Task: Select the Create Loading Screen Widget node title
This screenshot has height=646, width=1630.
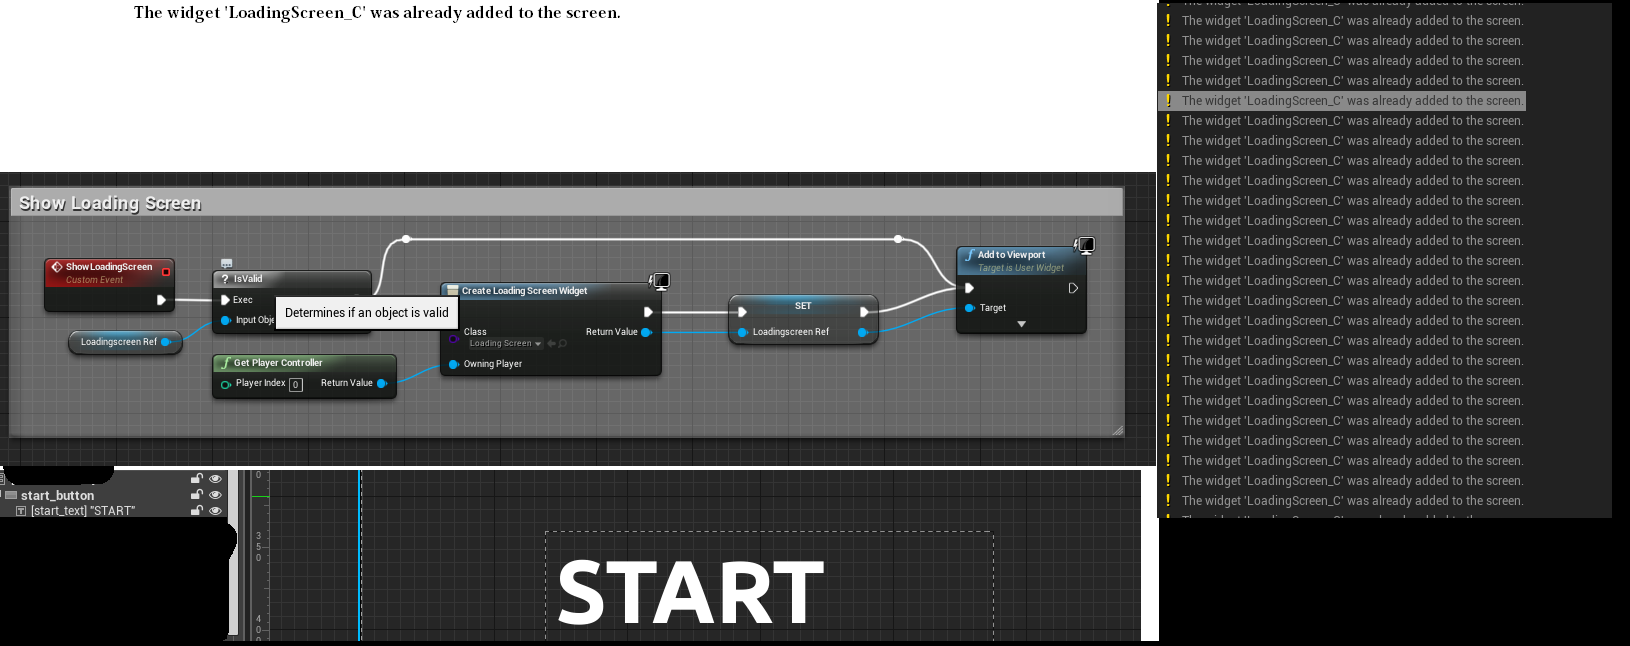Action: pos(524,291)
